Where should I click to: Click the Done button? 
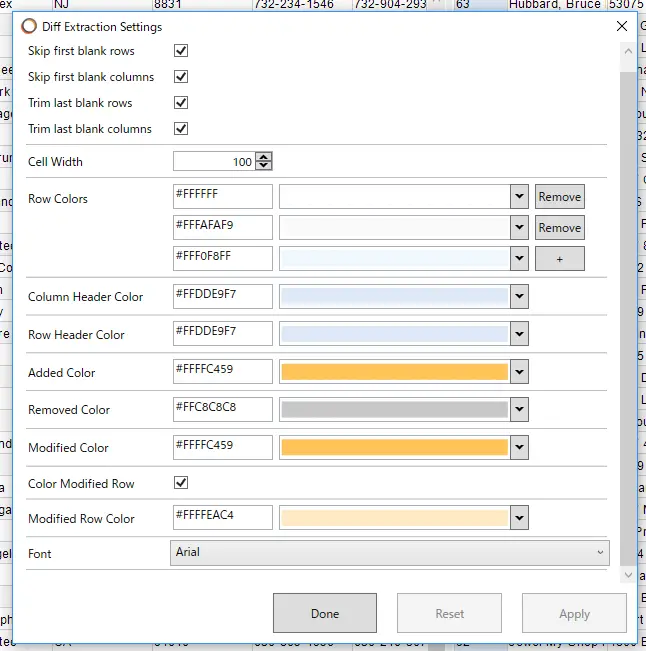point(325,613)
